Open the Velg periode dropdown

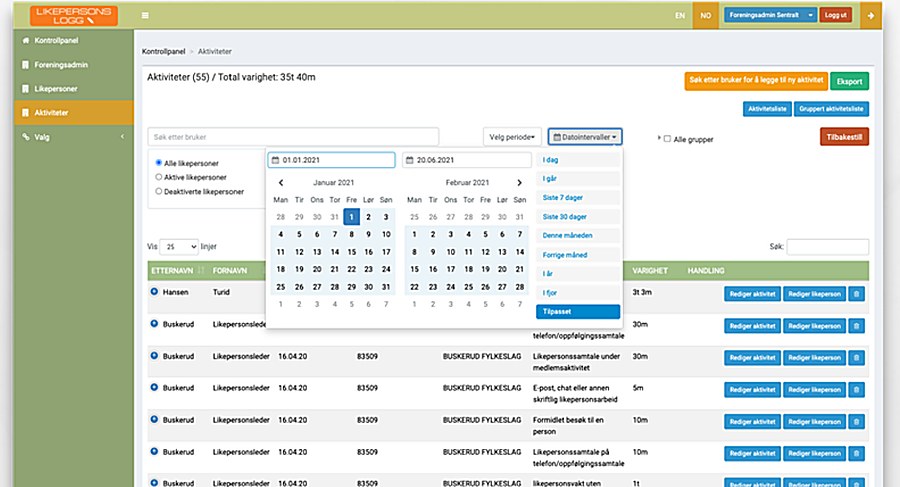(512, 137)
